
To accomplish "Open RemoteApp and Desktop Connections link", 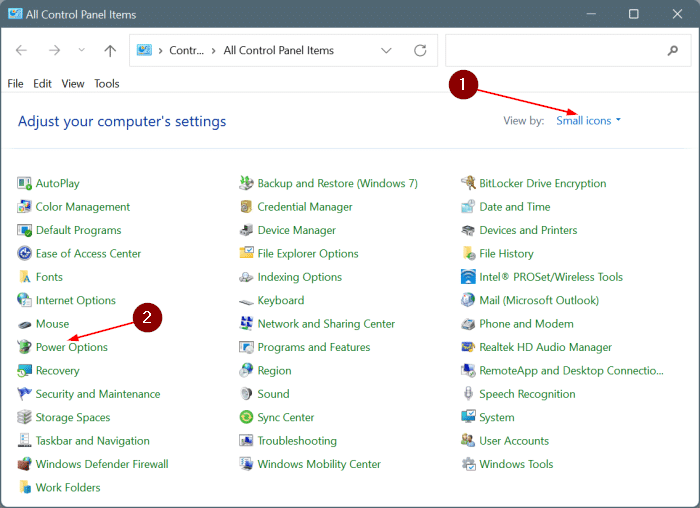I will pyautogui.click(x=571, y=371).
